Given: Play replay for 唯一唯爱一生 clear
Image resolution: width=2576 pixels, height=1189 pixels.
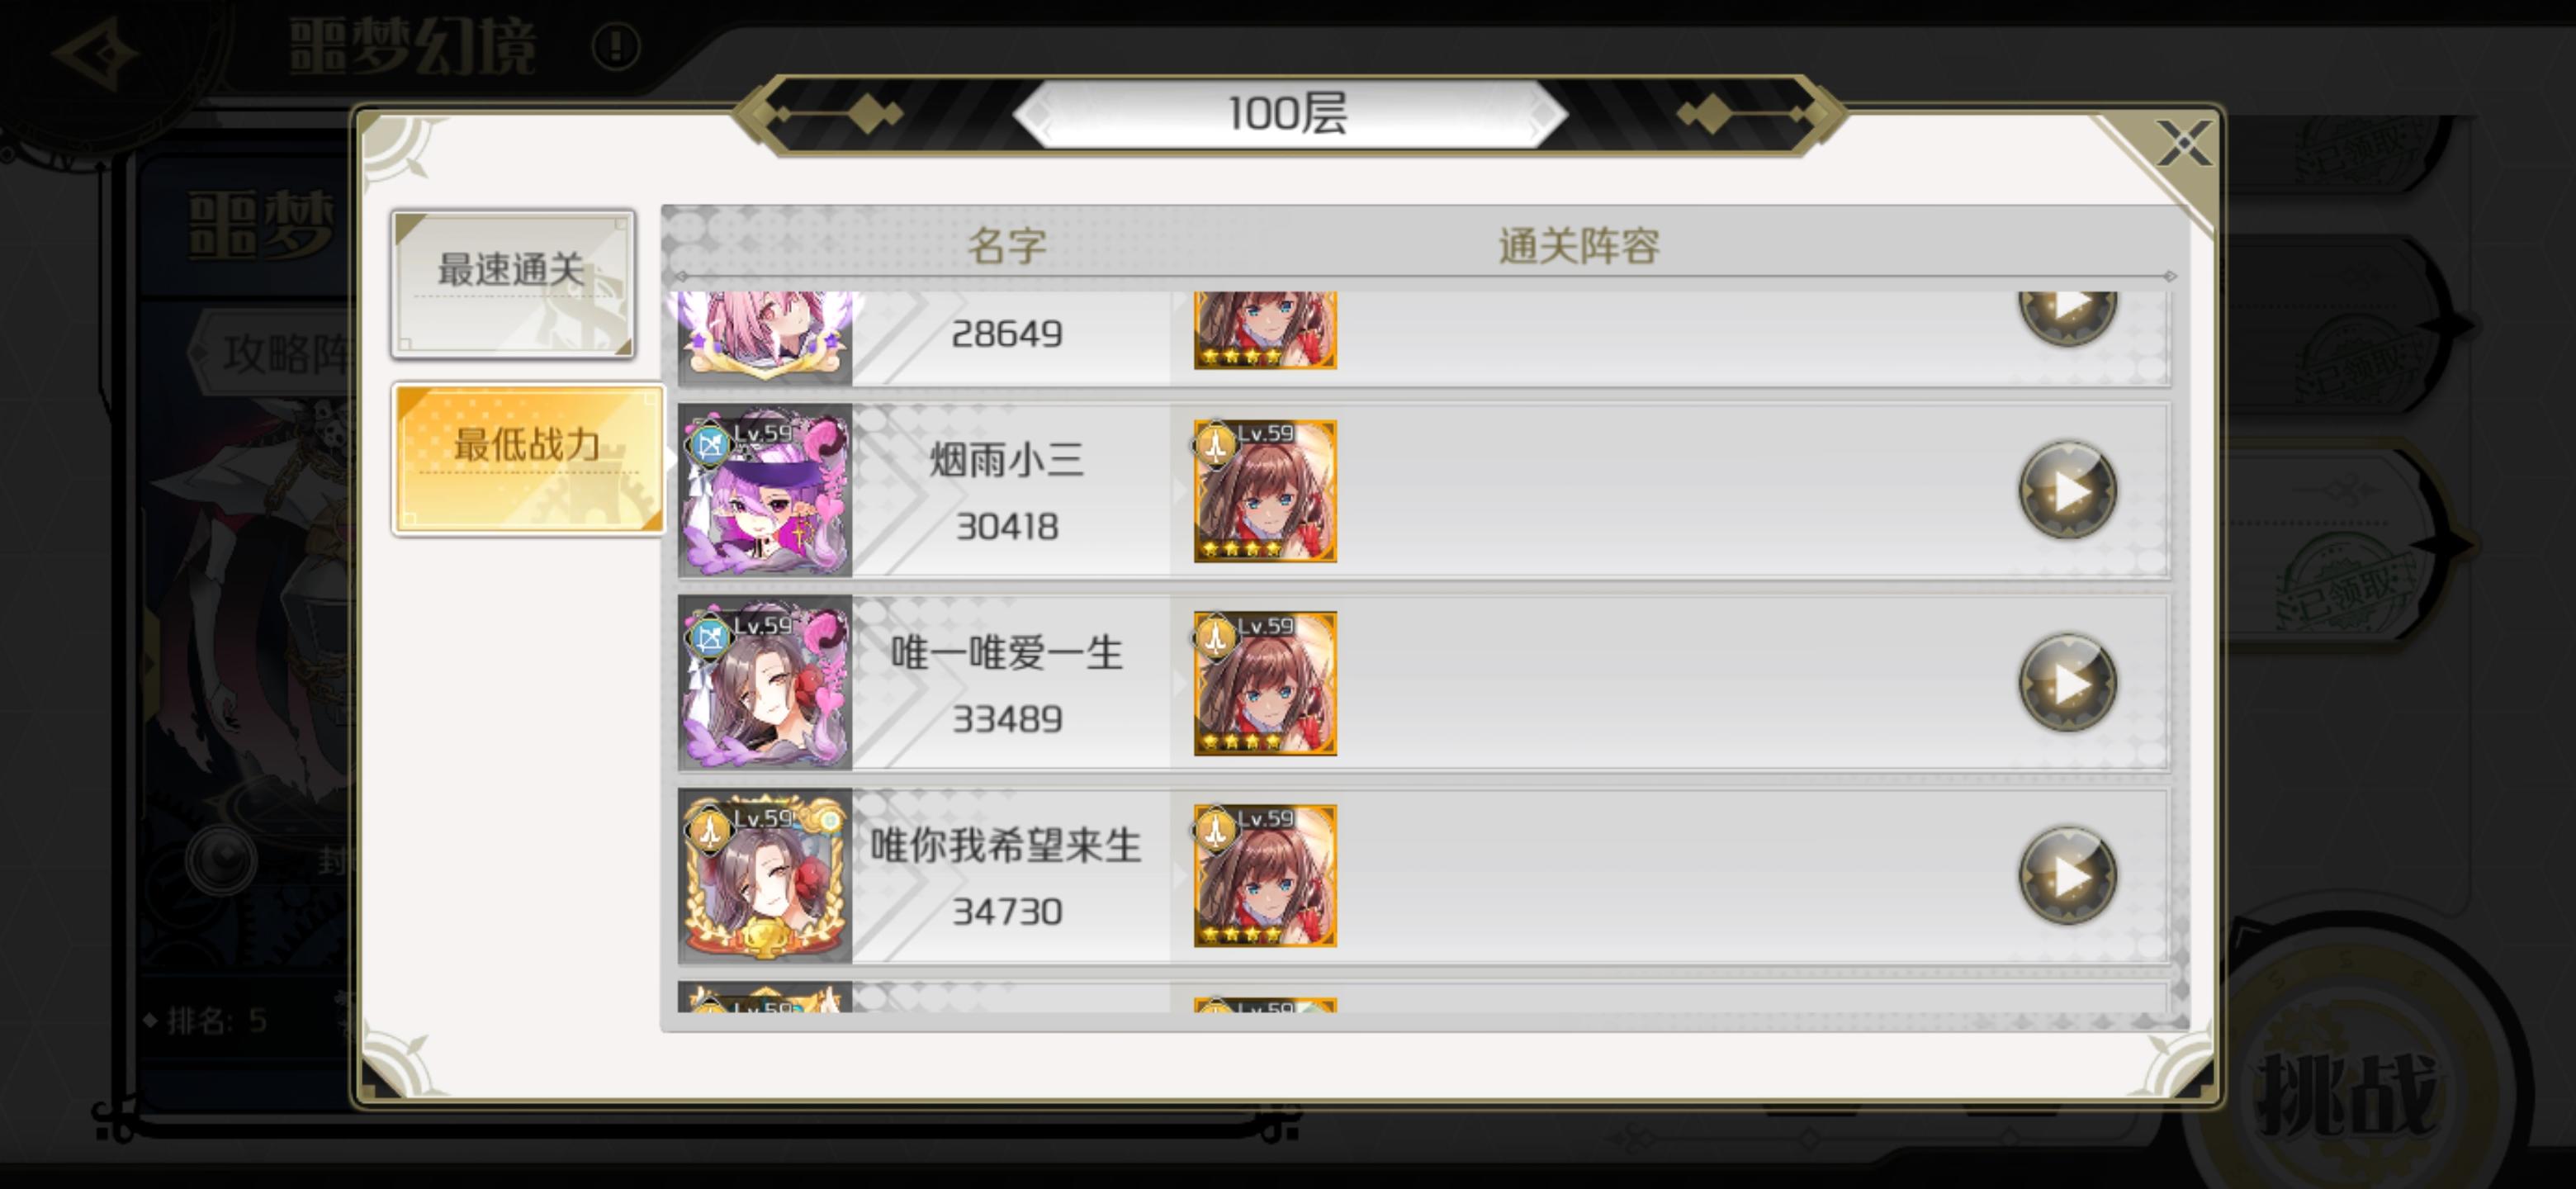Looking at the screenshot, I should [2067, 683].
